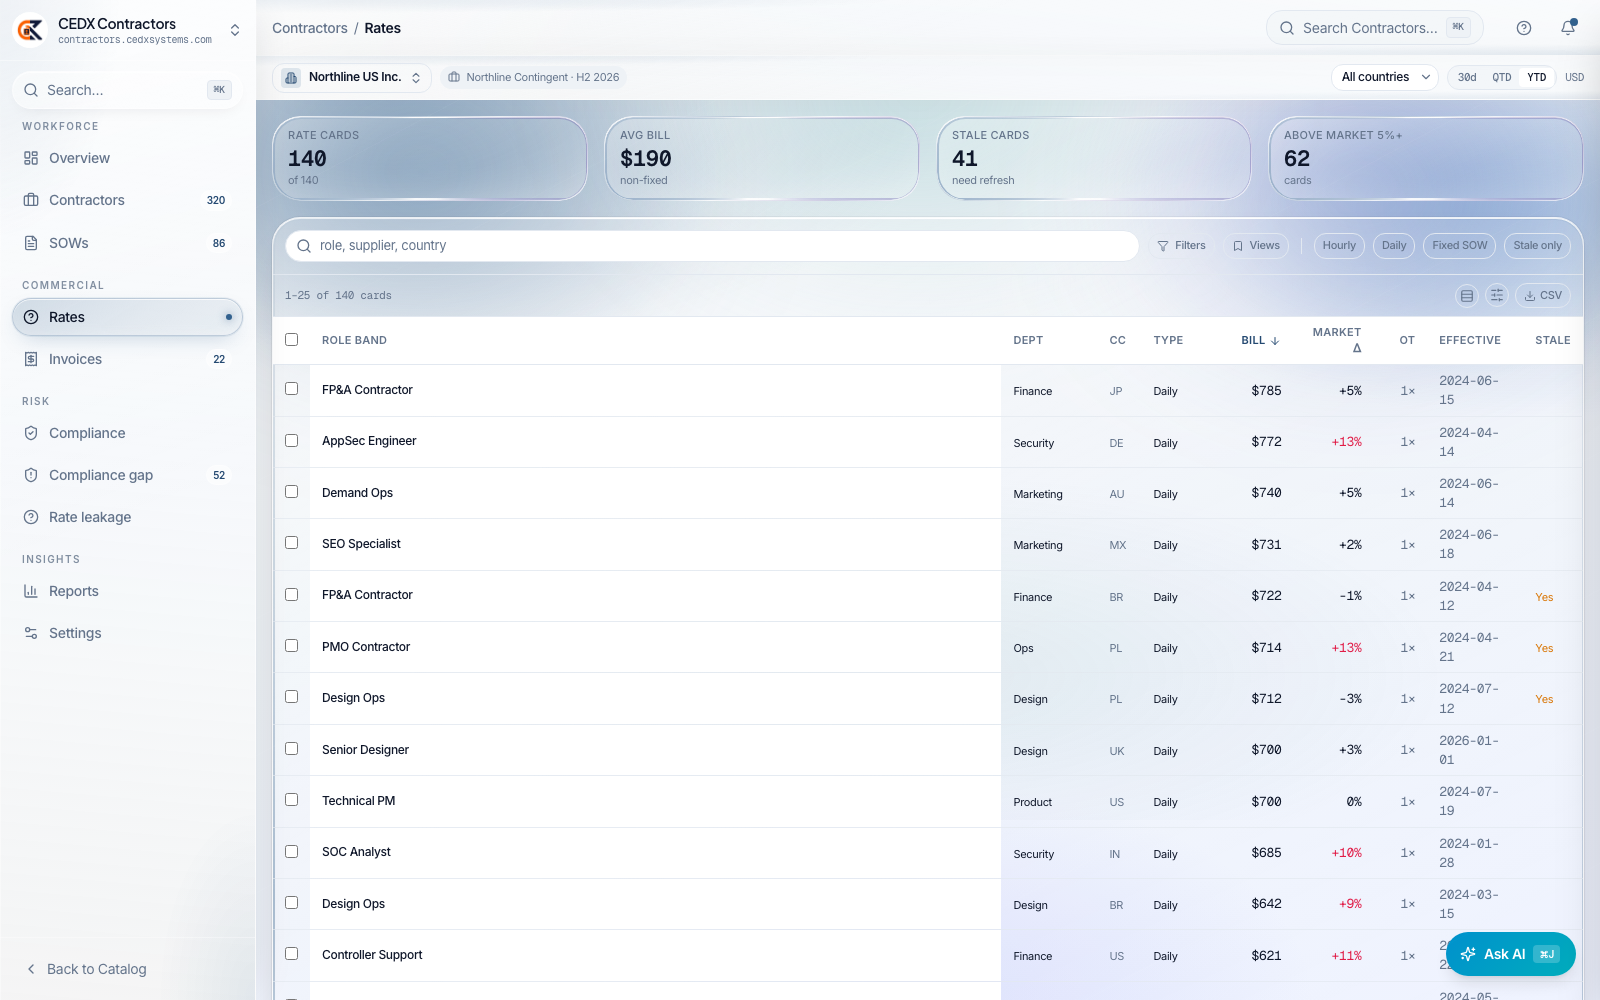This screenshot has height=1000, width=1600.
Task: Select the QTD range tab
Action: pos(1502,77)
